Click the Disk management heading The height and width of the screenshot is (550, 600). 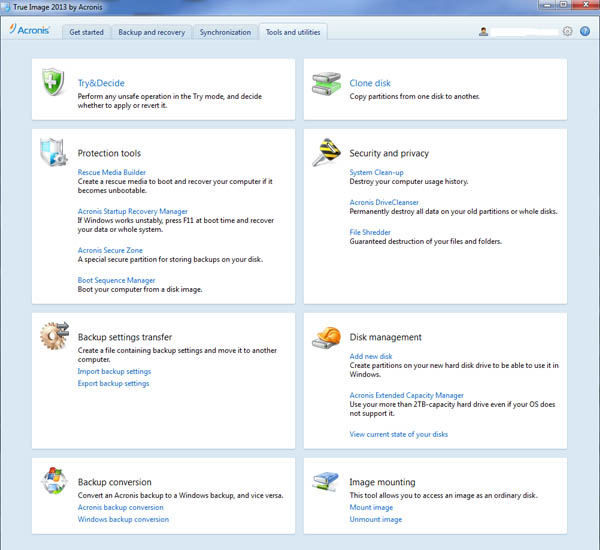point(385,337)
